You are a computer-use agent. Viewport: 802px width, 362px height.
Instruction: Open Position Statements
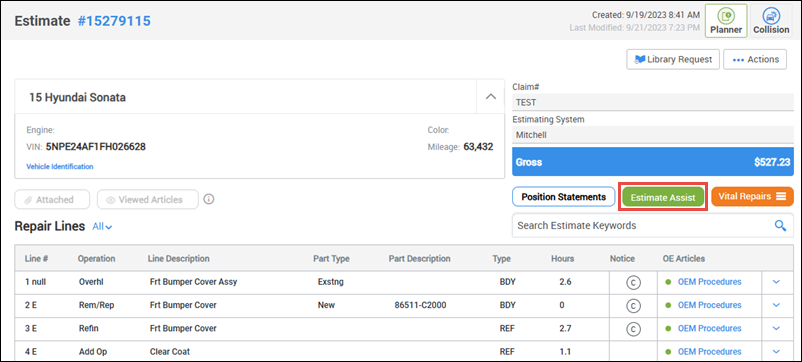[563, 196]
